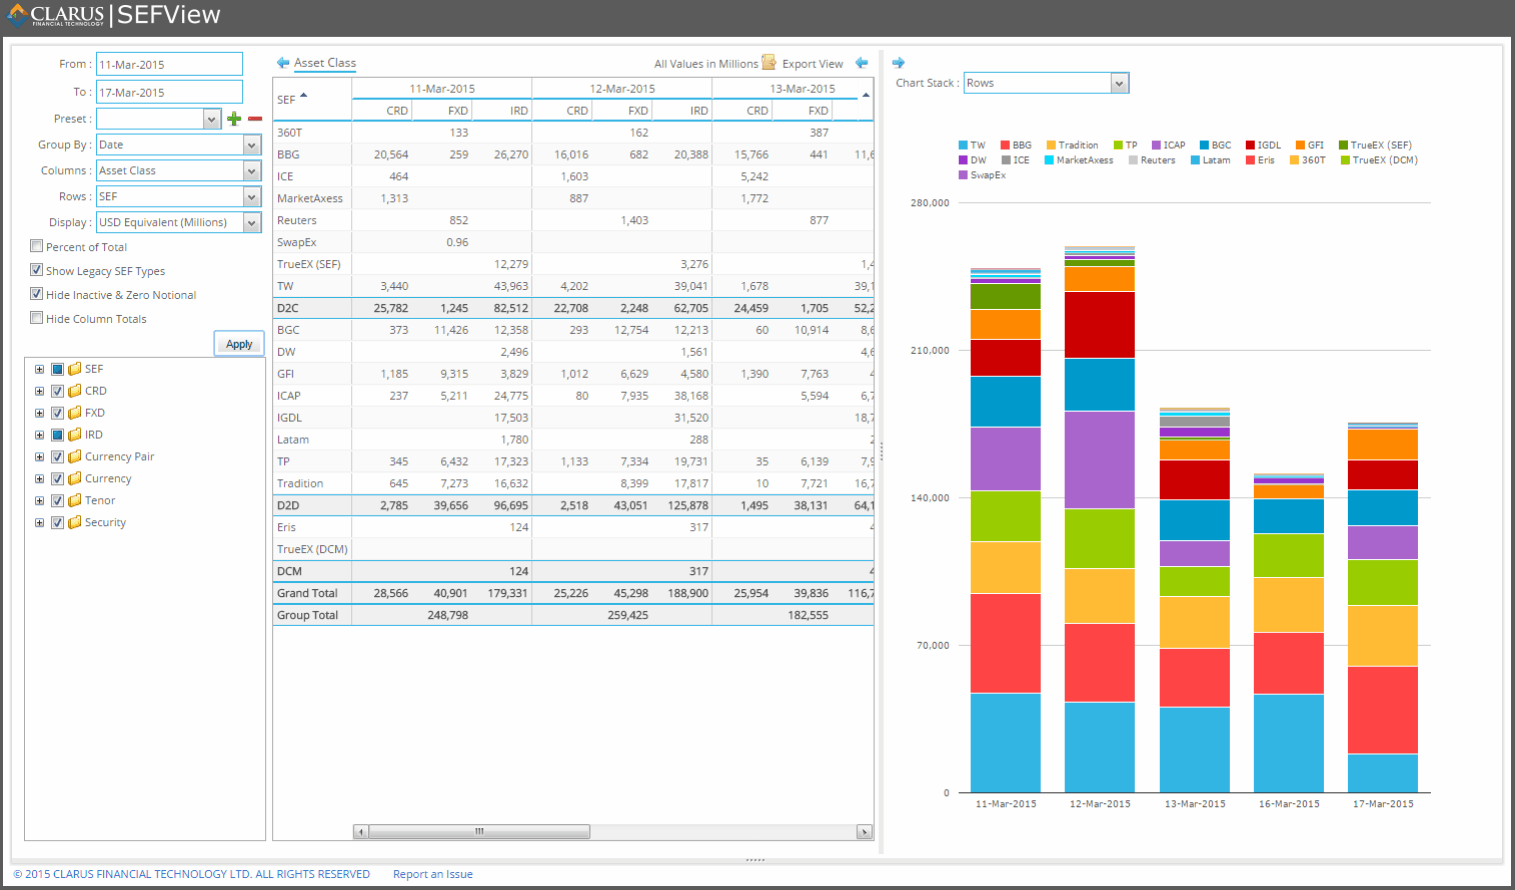This screenshot has height=890, width=1515.
Task: Expand the SEF tree node
Action: point(39,369)
